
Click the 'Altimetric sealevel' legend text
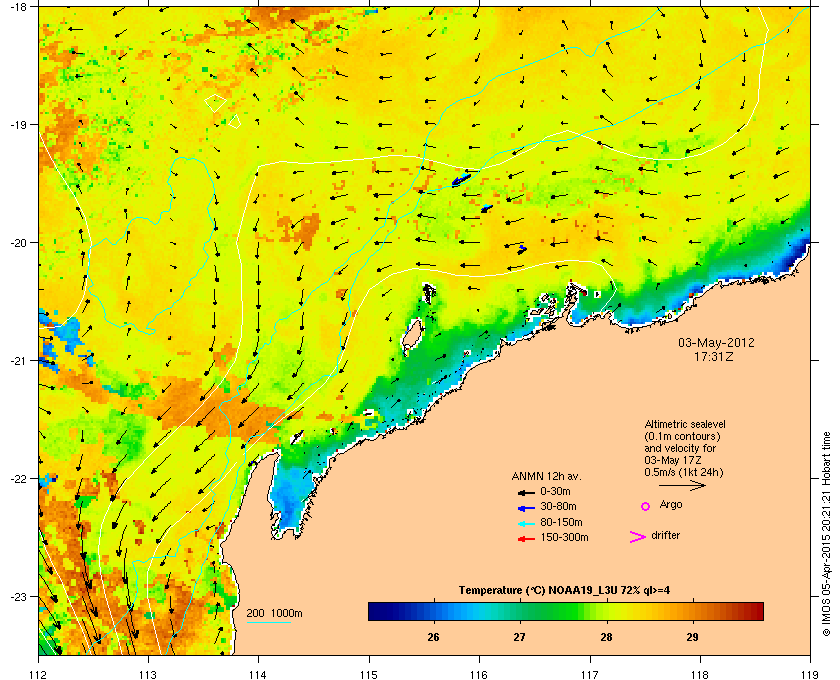[685, 424]
